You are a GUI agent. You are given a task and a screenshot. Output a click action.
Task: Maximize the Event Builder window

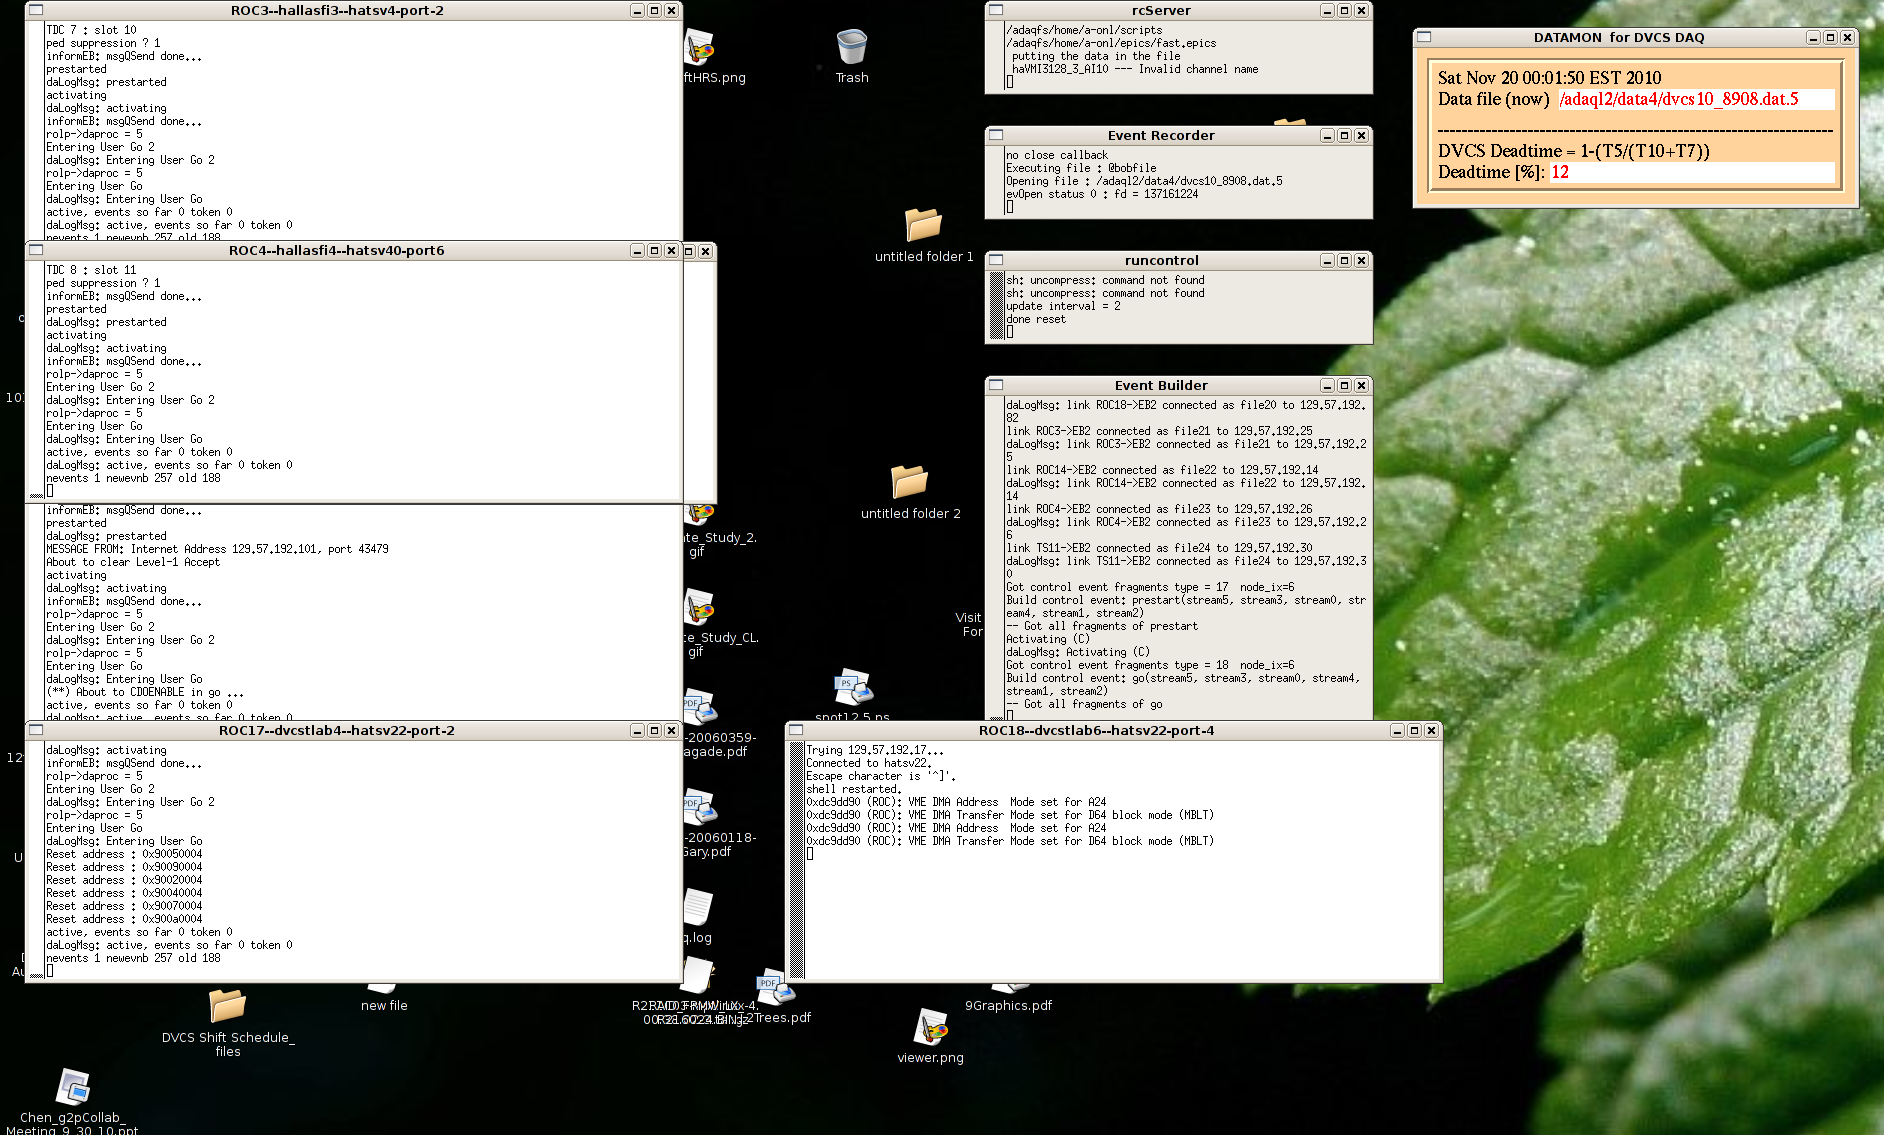[1344, 385]
